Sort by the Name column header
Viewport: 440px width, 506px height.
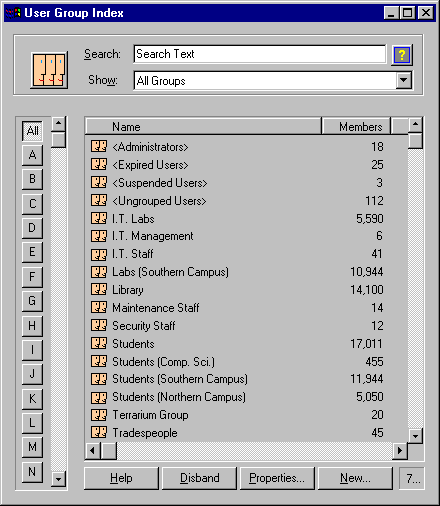pos(203,127)
